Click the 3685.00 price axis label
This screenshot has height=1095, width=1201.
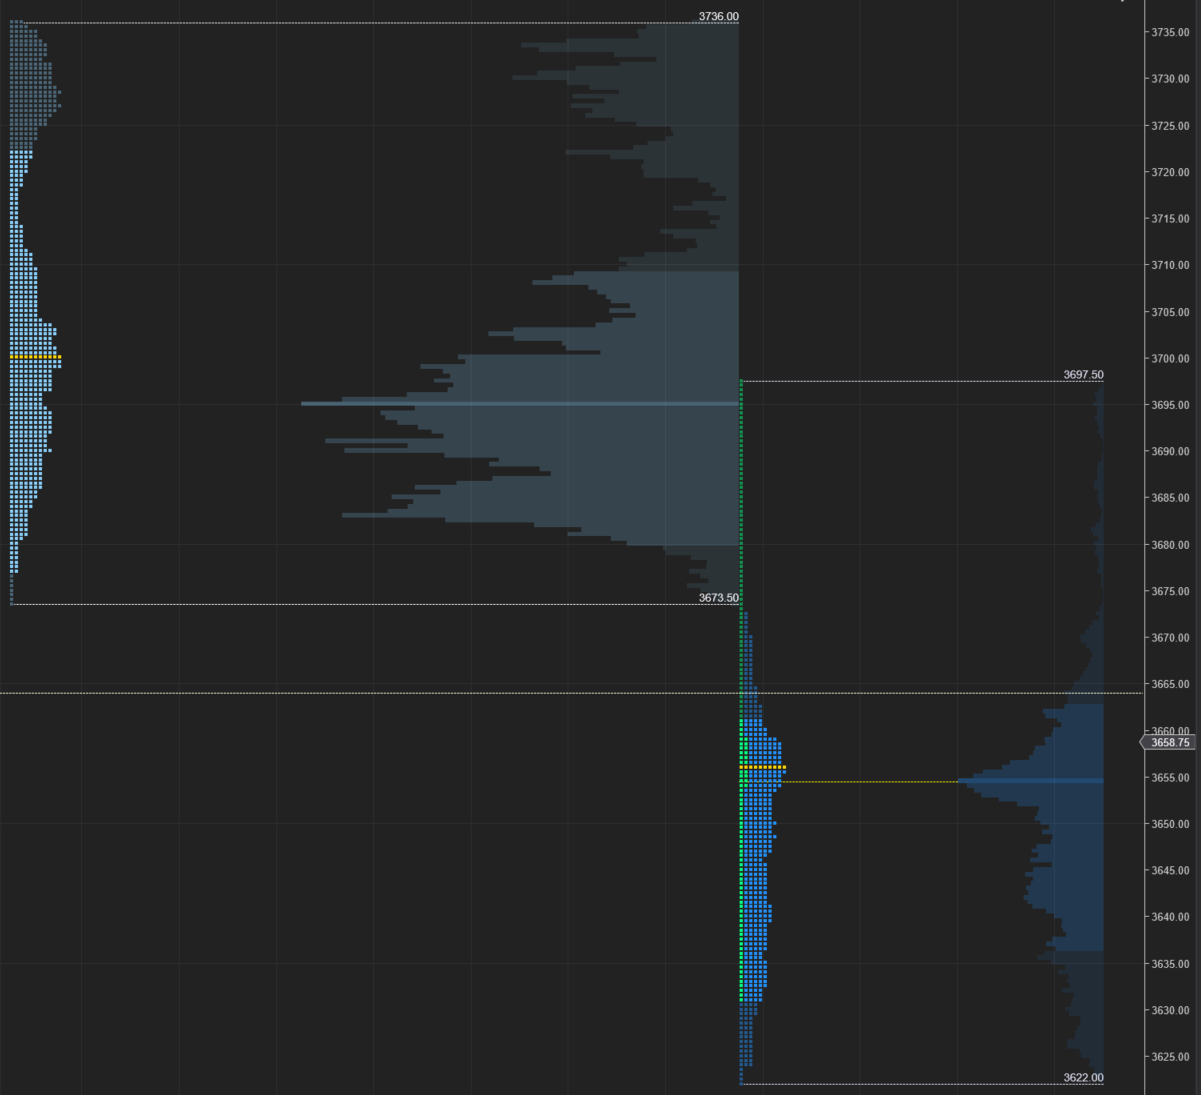pos(1170,498)
